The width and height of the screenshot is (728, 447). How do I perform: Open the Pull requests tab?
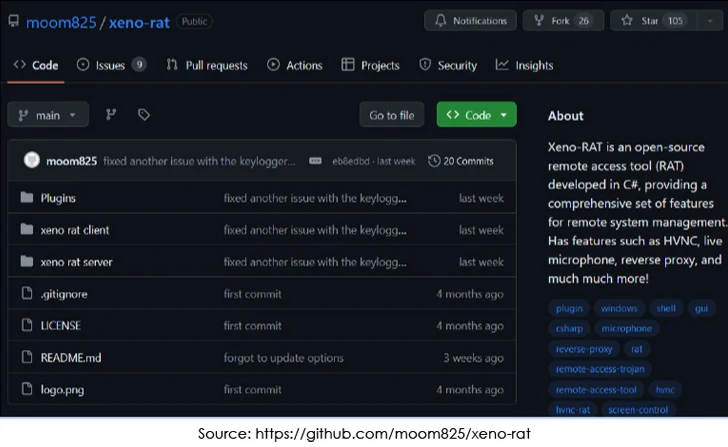(207, 65)
